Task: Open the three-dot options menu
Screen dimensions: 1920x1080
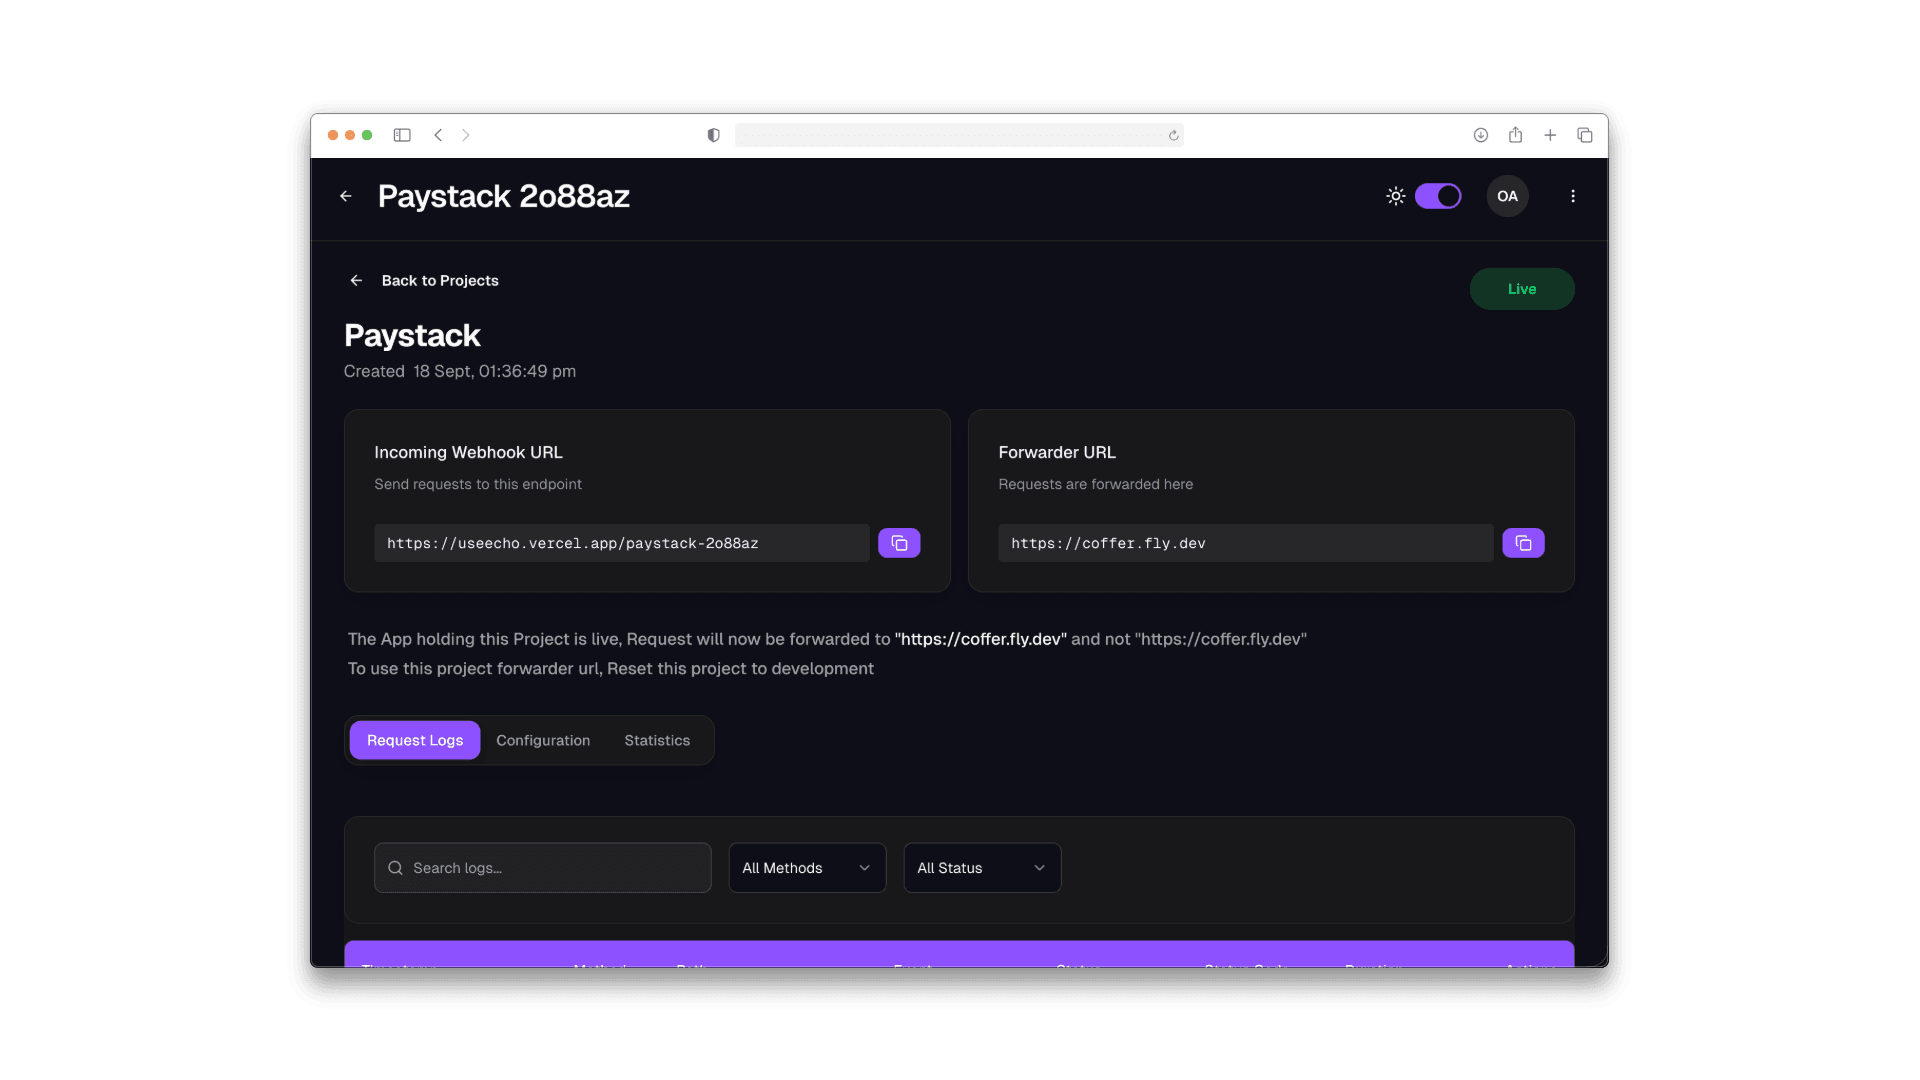Action: pos(1572,196)
